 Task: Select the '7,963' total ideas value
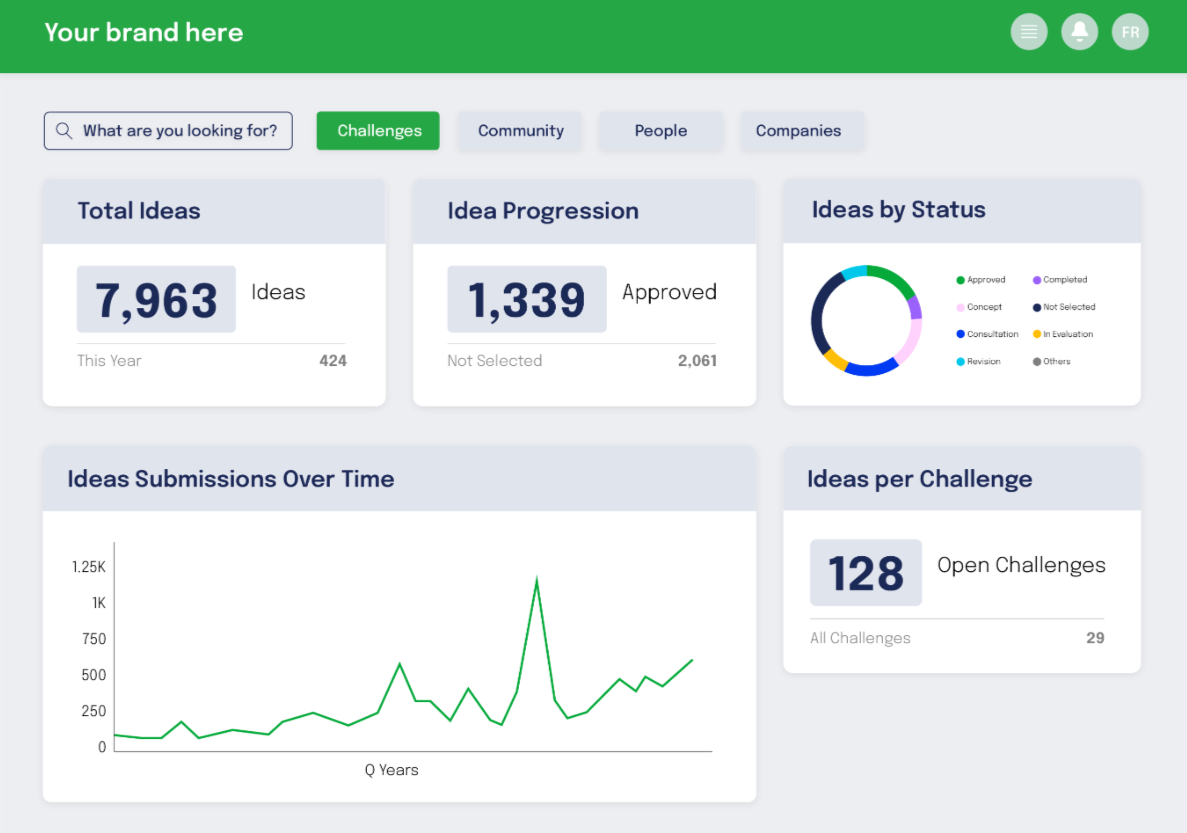click(156, 299)
